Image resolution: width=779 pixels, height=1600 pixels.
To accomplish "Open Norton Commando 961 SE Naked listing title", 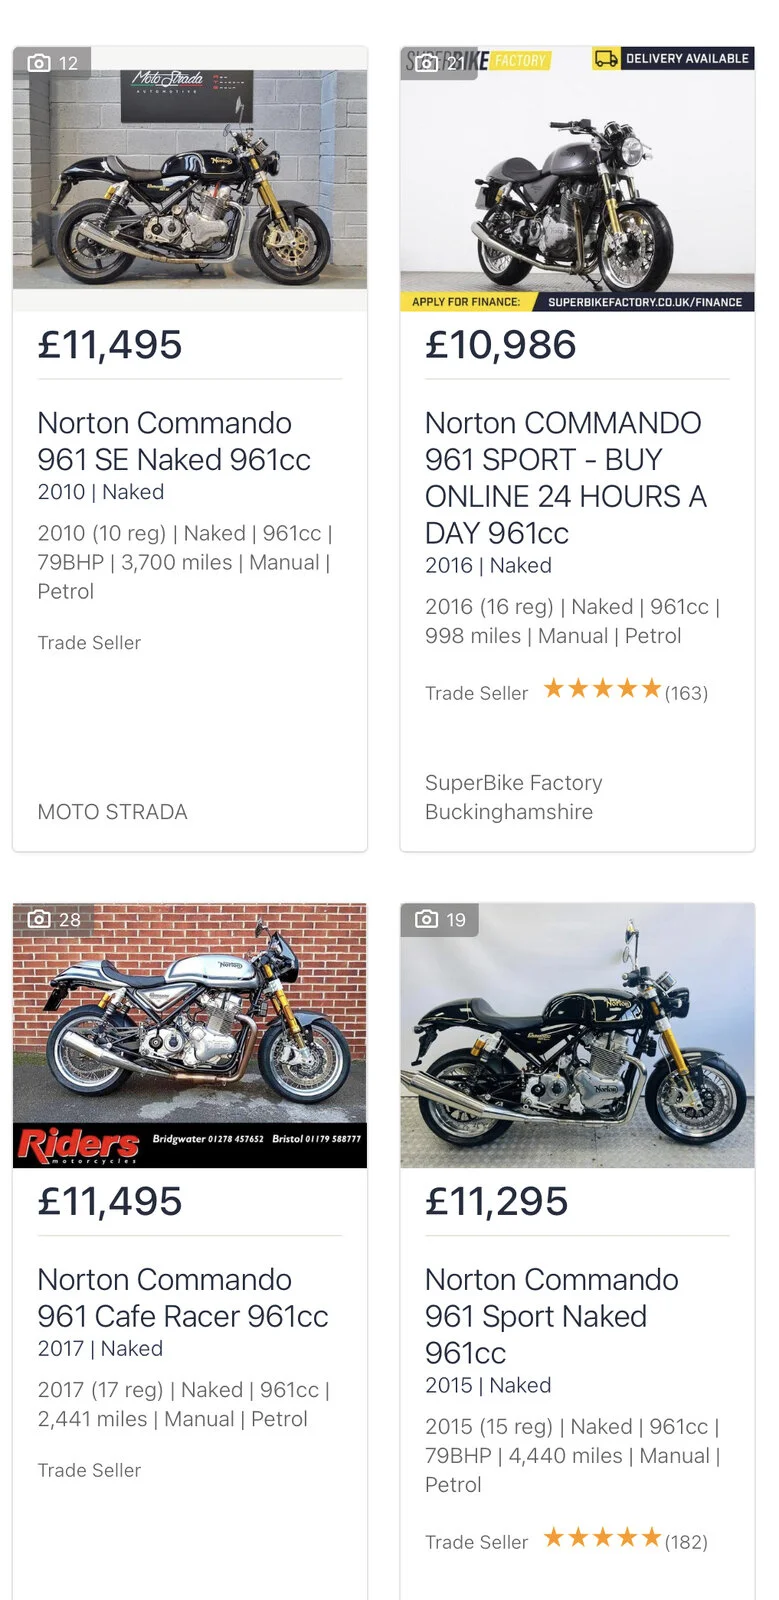I will pos(174,441).
